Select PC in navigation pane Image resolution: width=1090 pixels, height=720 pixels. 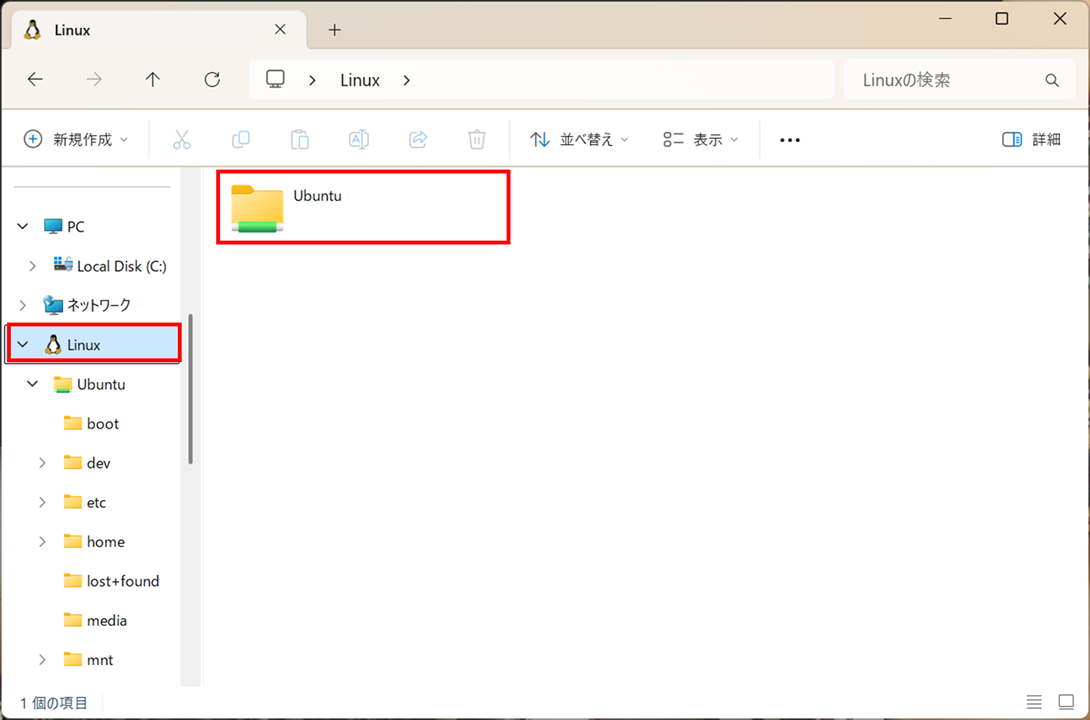pyautogui.click(x=76, y=227)
